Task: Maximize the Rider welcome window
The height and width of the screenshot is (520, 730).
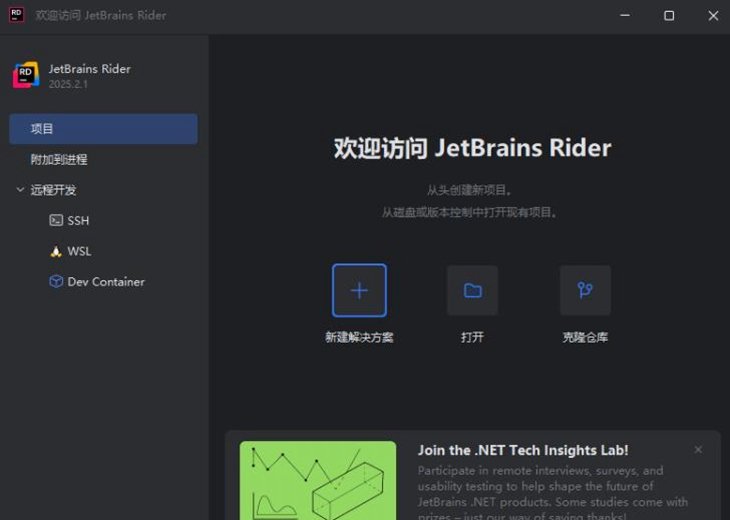Action: pyautogui.click(x=669, y=15)
